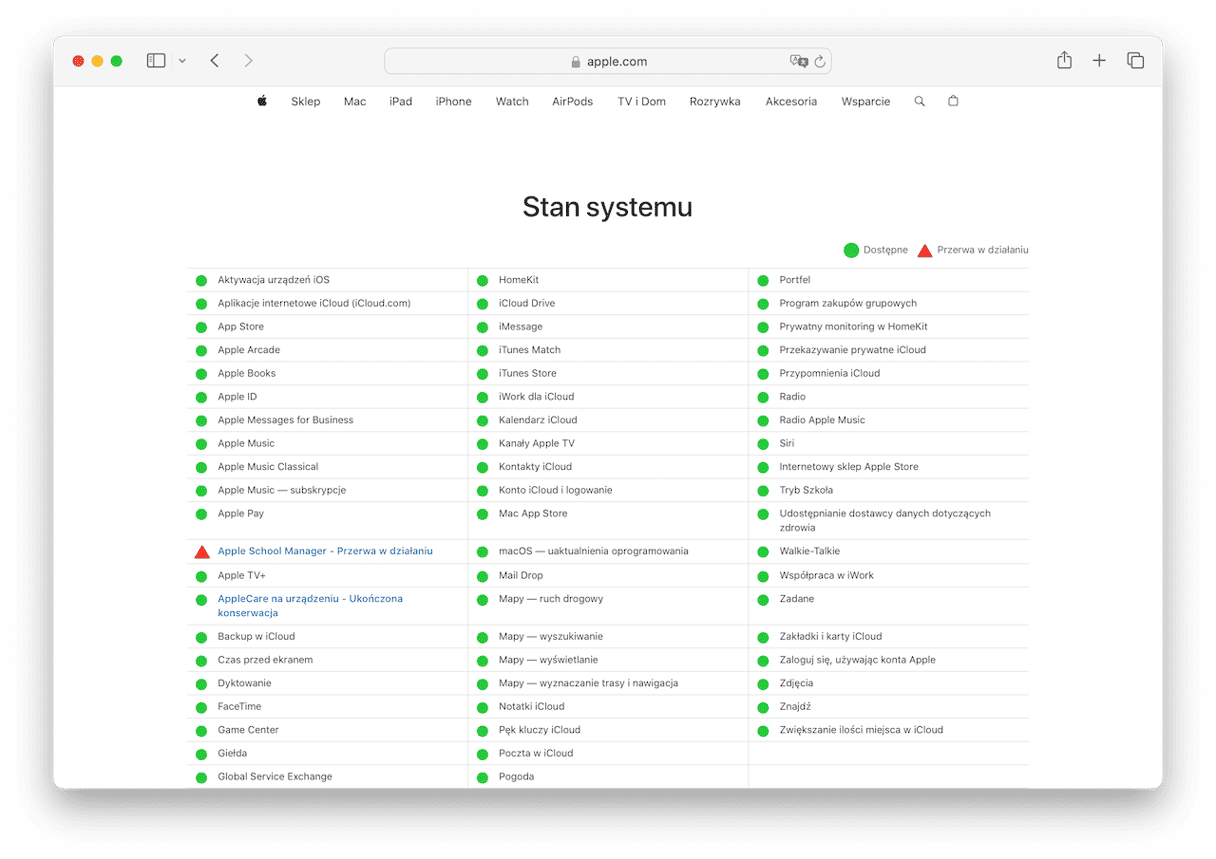Go back with the left arrow
Image resolution: width=1216 pixels, height=859 pixels.
pyautogui.click(x=214, y=61)
